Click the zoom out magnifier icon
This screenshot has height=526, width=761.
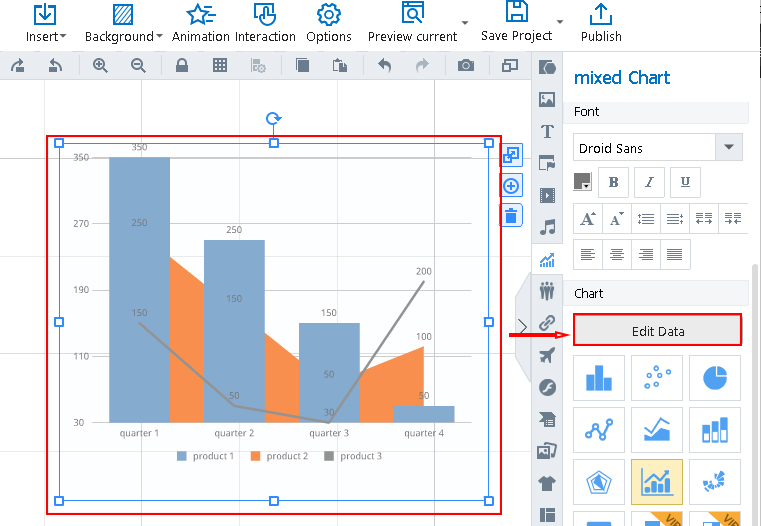click(138, 65)
